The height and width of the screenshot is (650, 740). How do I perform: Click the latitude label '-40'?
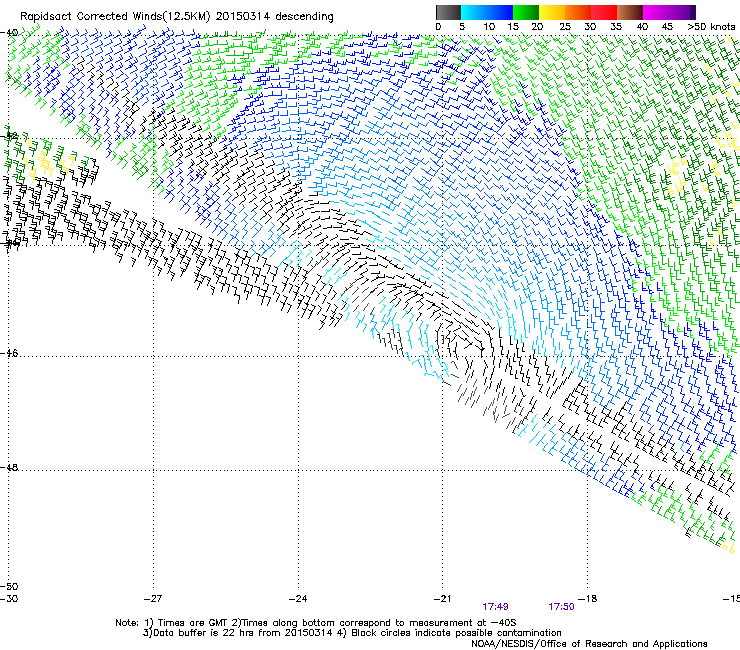point(10,33)
